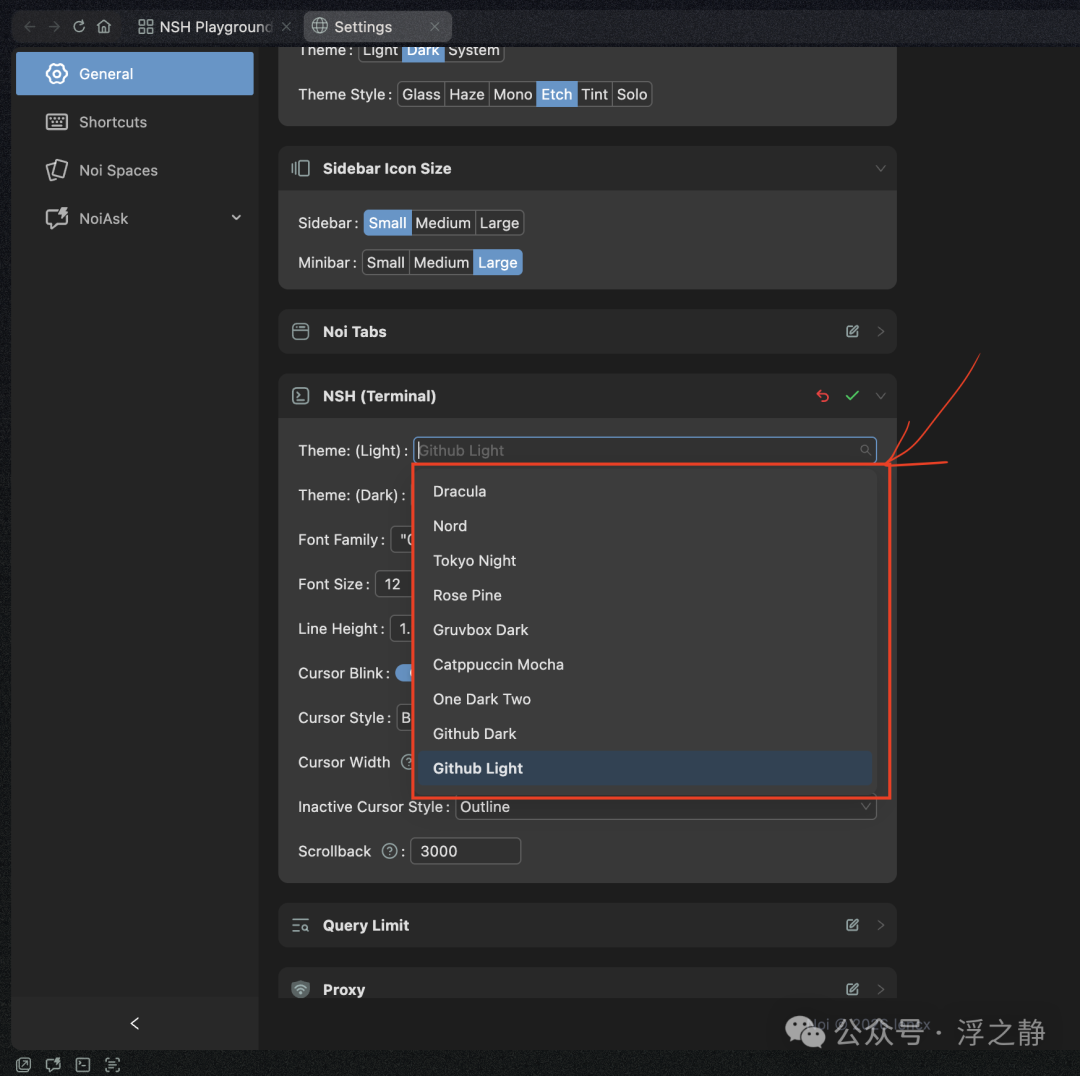Open General settings in sidebar
Viewport: 1080px width, 1076px height.
pos(135,74)
